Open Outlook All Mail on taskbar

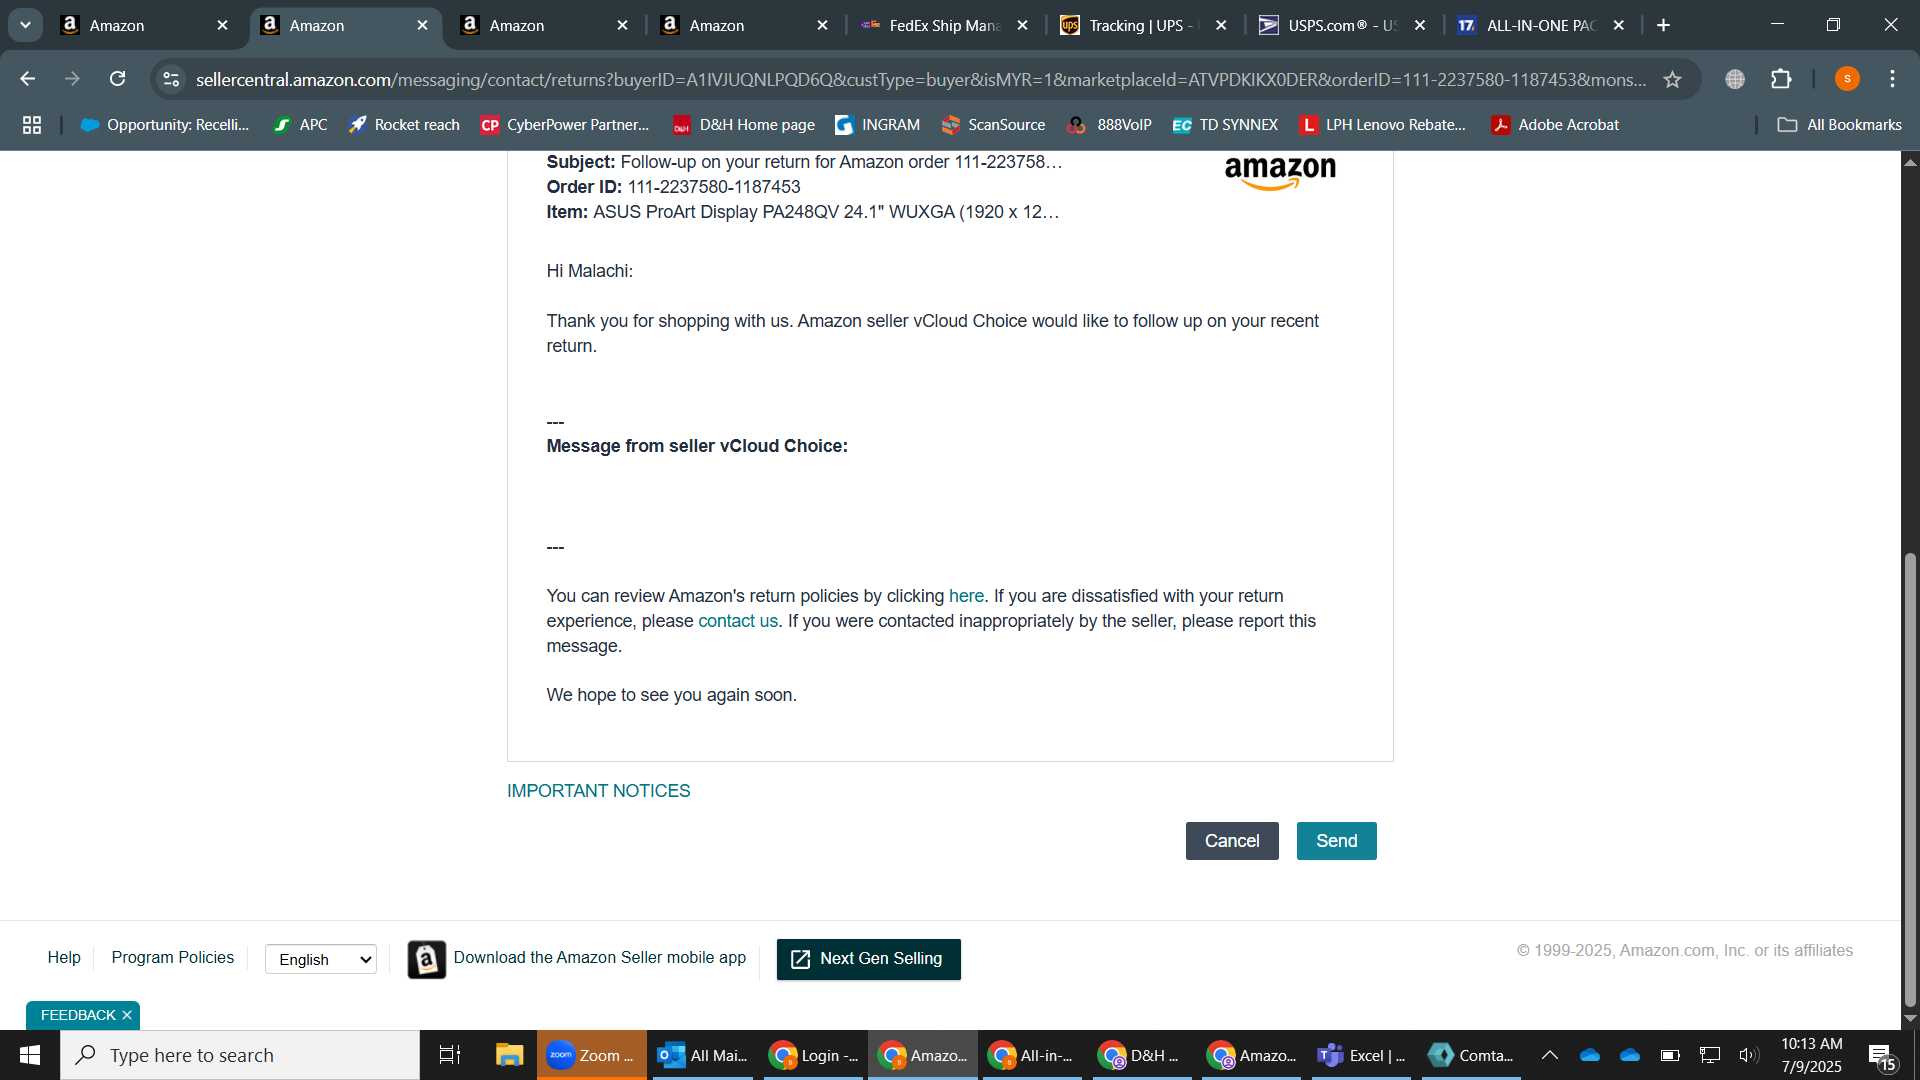(703, 1055)
